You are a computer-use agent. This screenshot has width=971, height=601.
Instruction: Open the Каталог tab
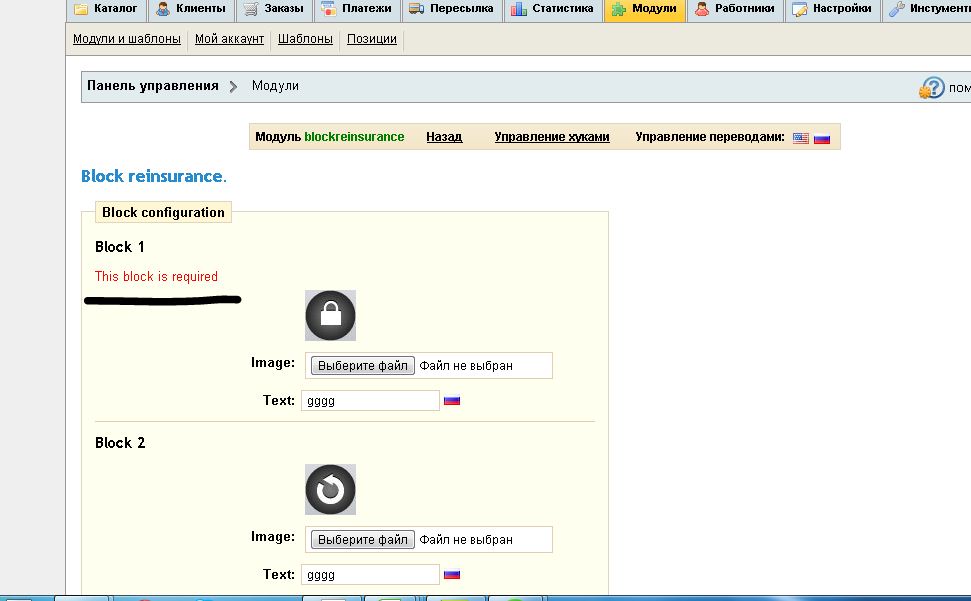point(107,9)
